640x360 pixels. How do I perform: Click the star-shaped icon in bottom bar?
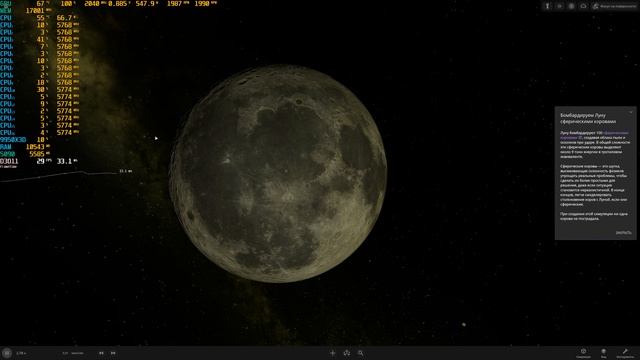pos(347,353)
